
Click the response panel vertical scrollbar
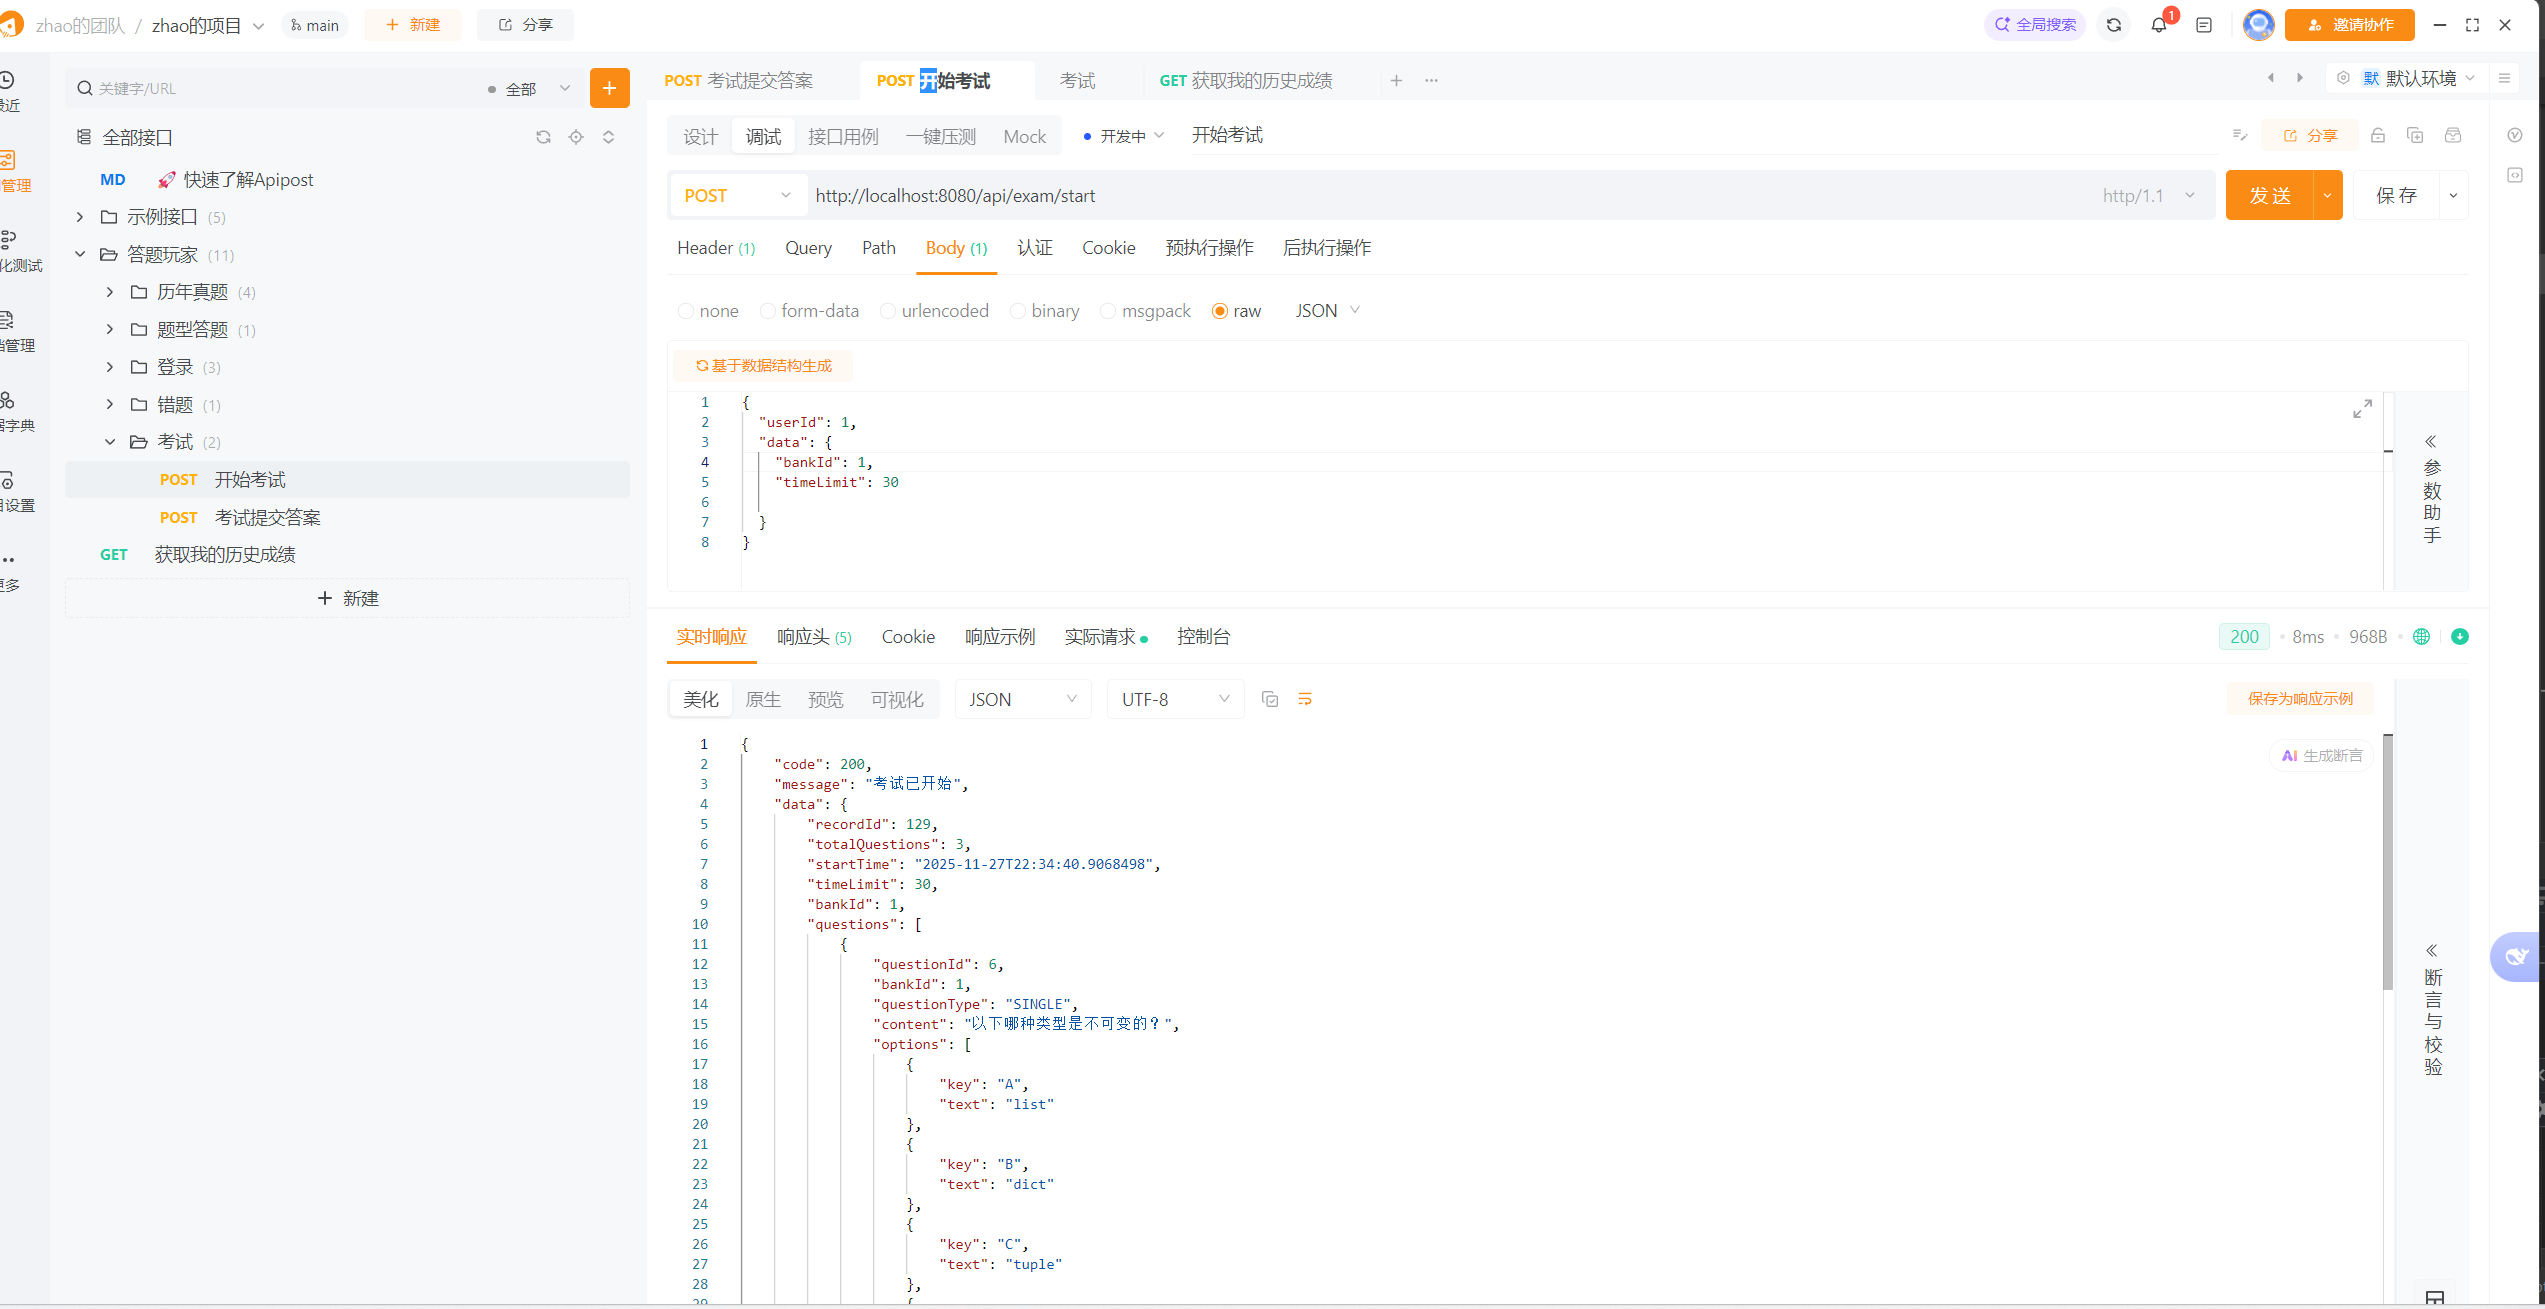pyautogui.click(x=2388, y=860)
